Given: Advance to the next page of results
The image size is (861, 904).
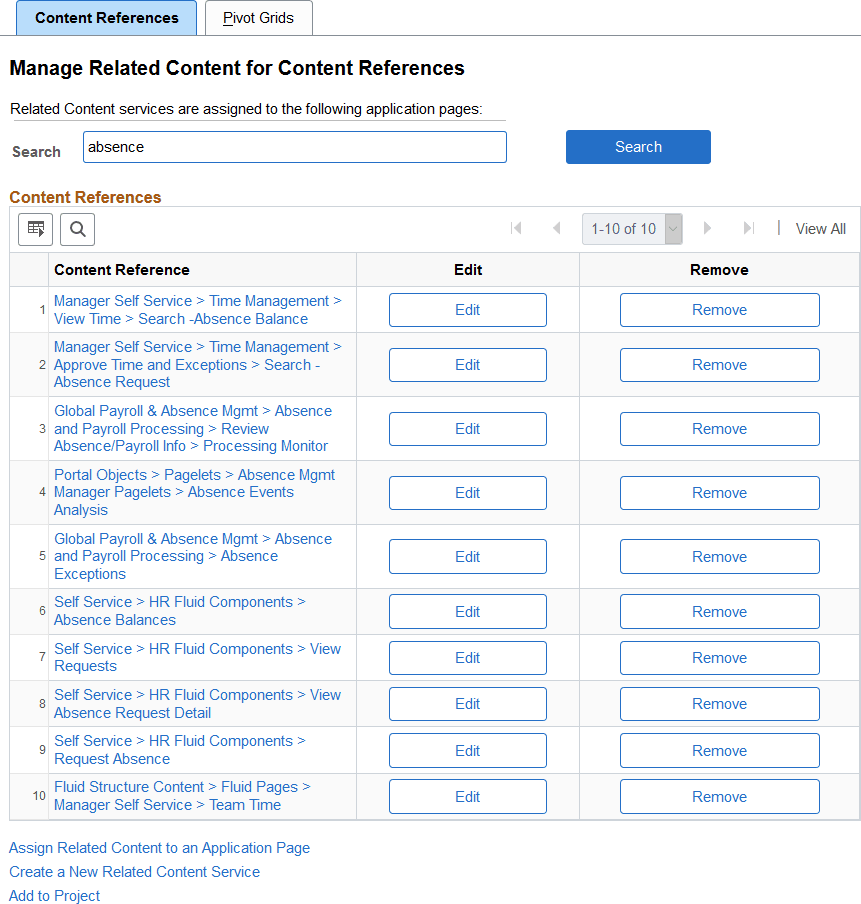Looking at the screenshot, I should point(707,228).
